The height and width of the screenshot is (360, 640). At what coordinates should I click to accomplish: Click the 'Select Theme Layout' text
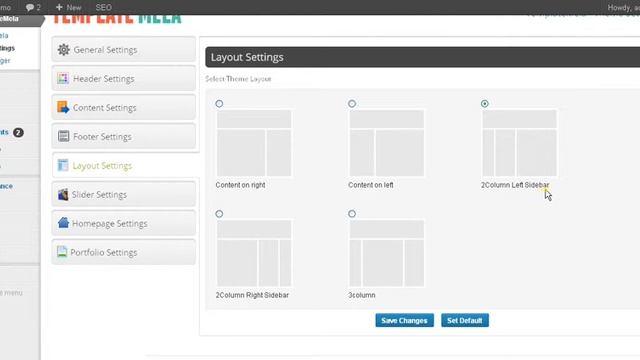pos(238,79)
